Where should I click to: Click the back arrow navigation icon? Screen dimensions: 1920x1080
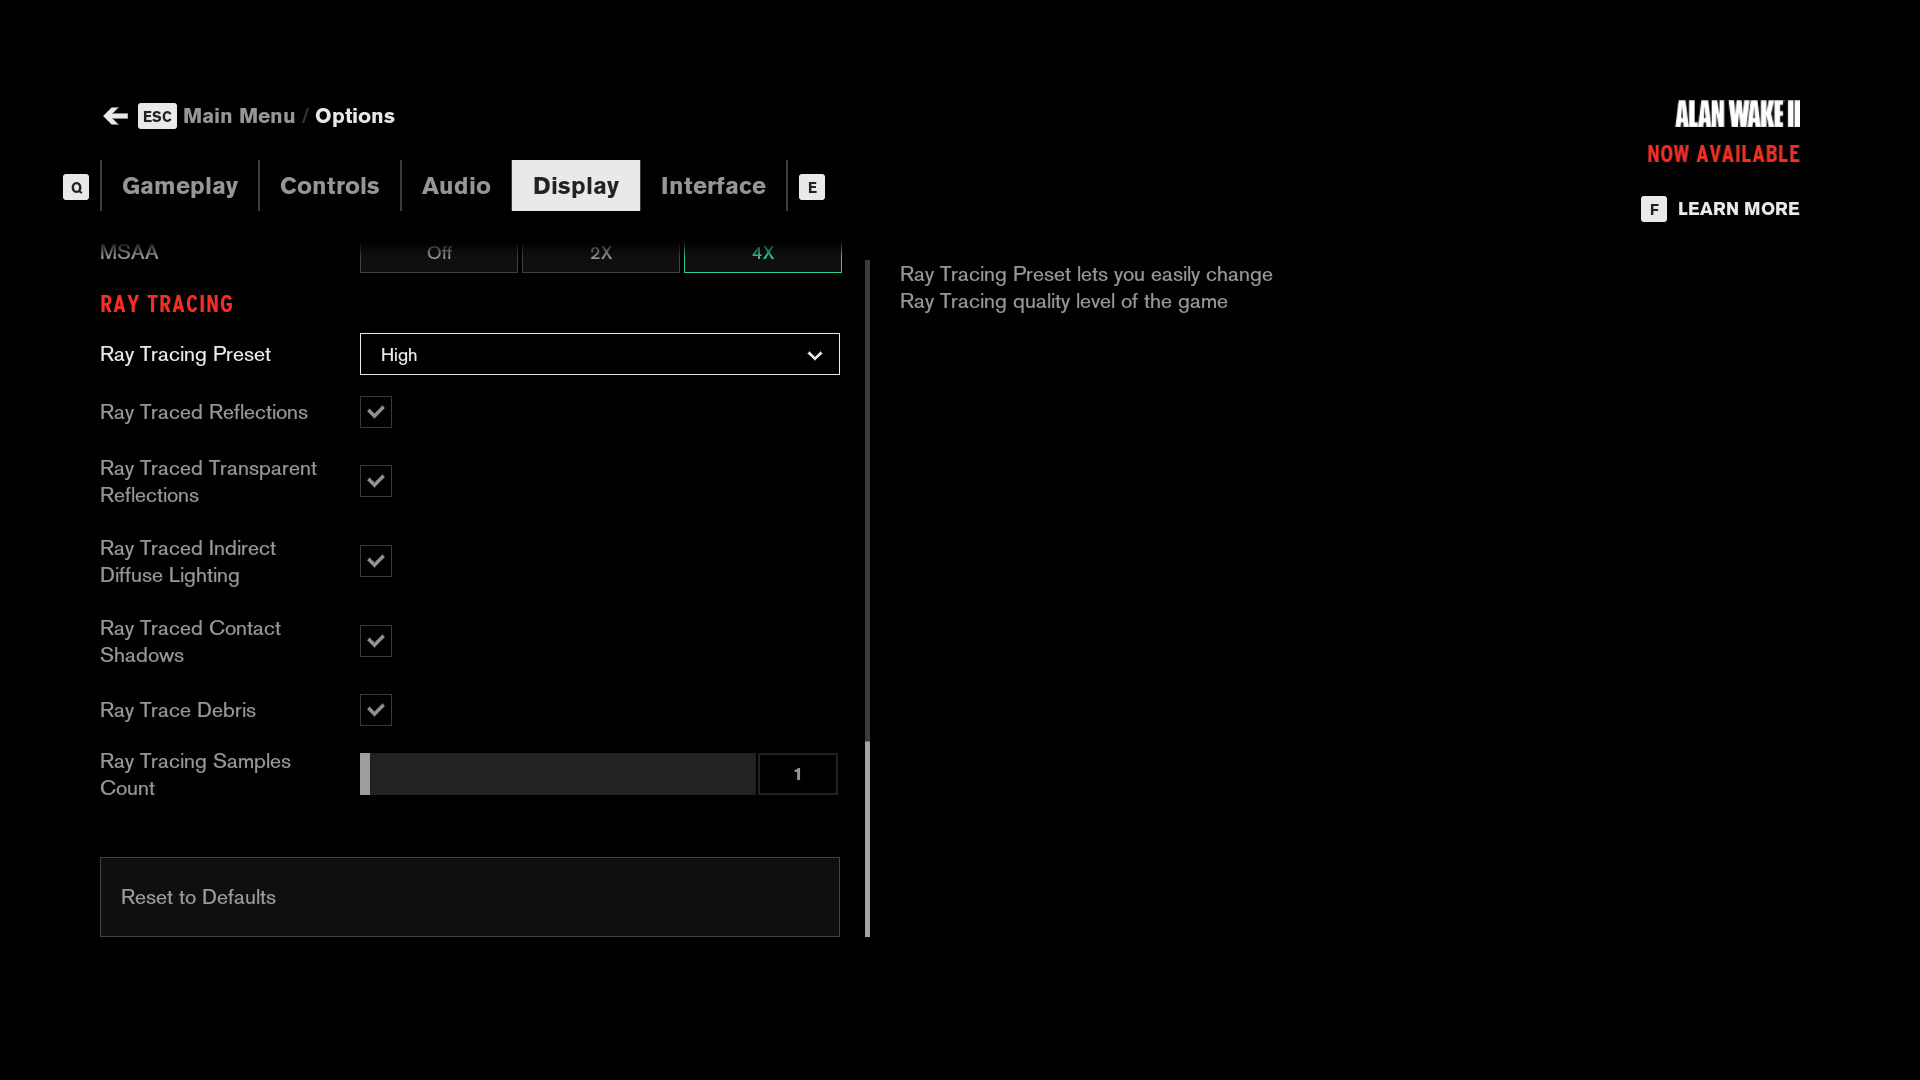click(115, 116)
